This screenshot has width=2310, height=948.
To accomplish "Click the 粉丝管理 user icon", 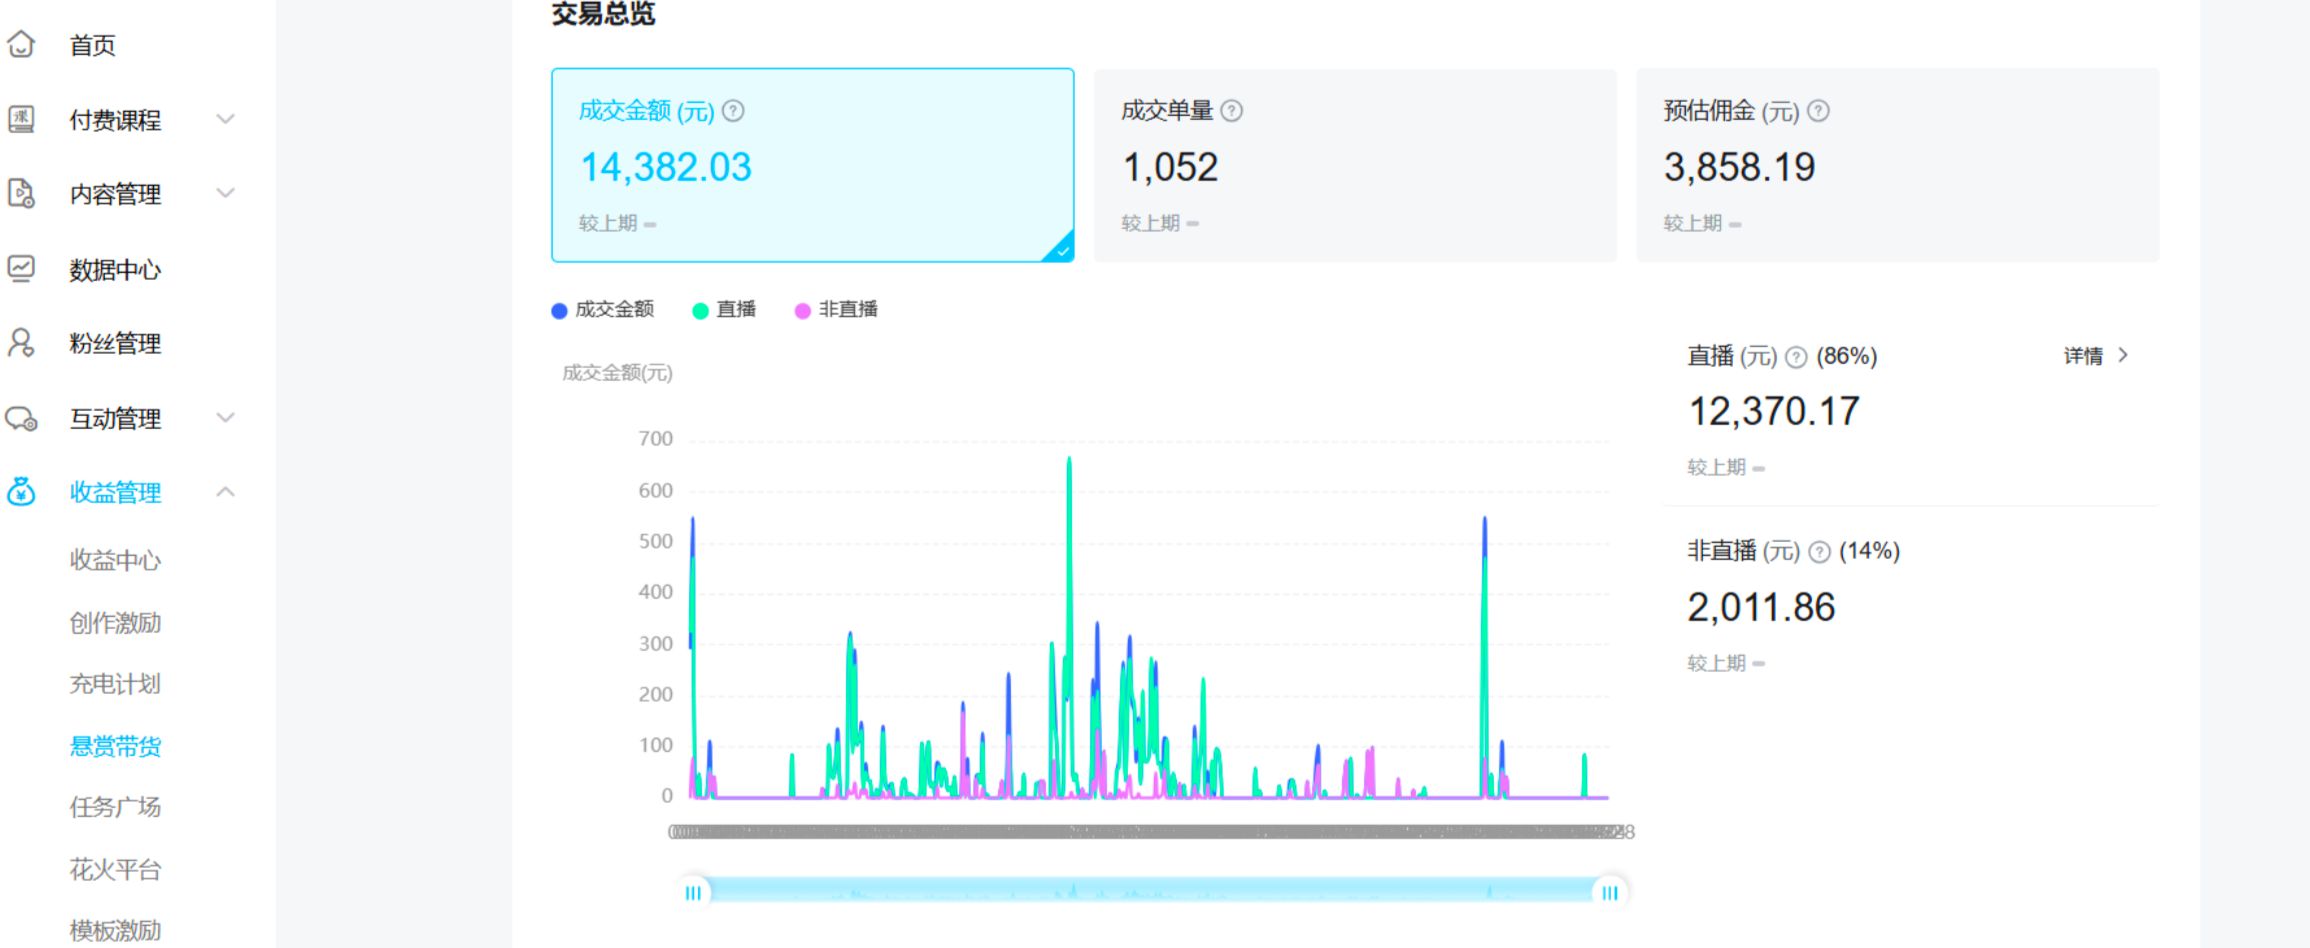I will (x=21, y=343).
